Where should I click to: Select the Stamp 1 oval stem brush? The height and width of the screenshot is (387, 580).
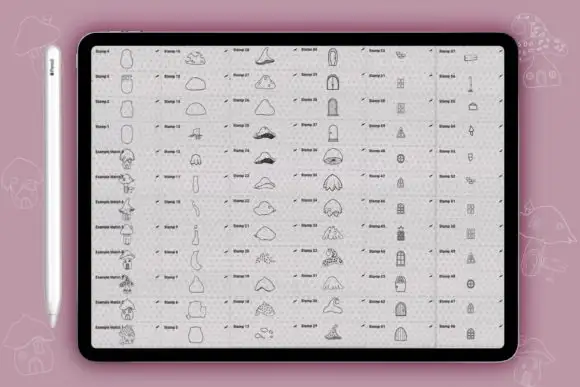click(127, 134)
